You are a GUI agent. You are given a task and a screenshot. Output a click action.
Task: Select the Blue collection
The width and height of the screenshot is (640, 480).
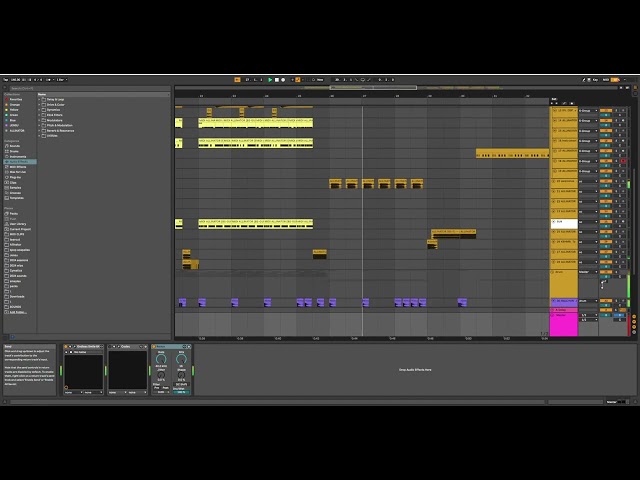[13, 120]
